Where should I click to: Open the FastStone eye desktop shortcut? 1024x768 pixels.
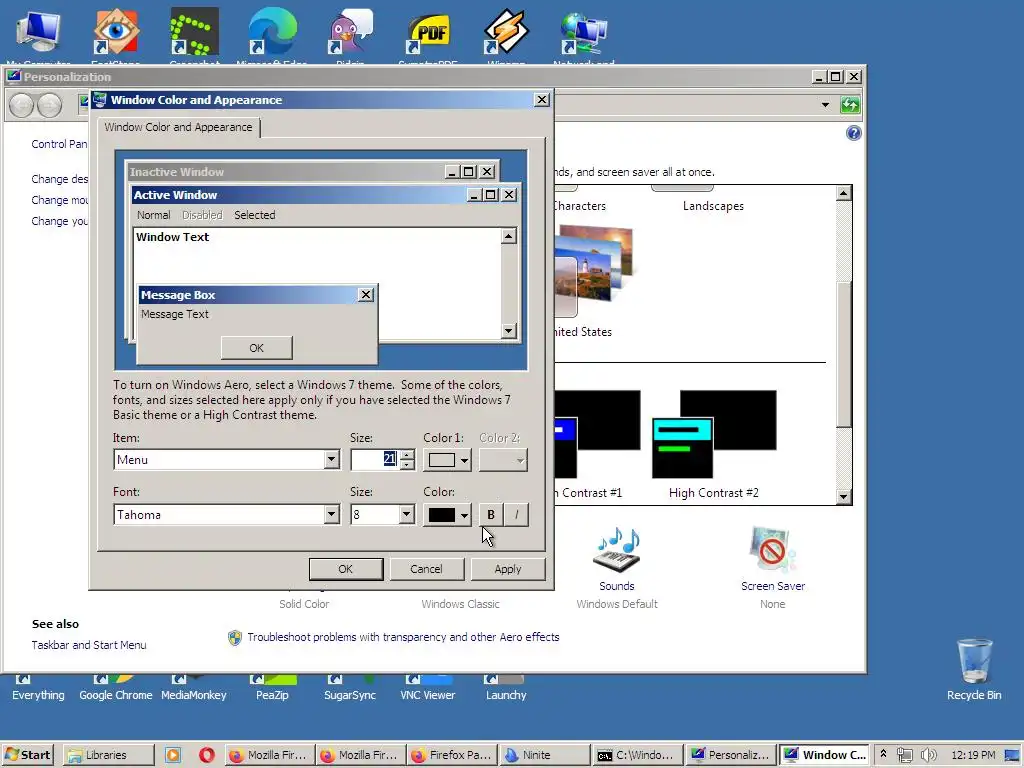[x=116, y=31]
